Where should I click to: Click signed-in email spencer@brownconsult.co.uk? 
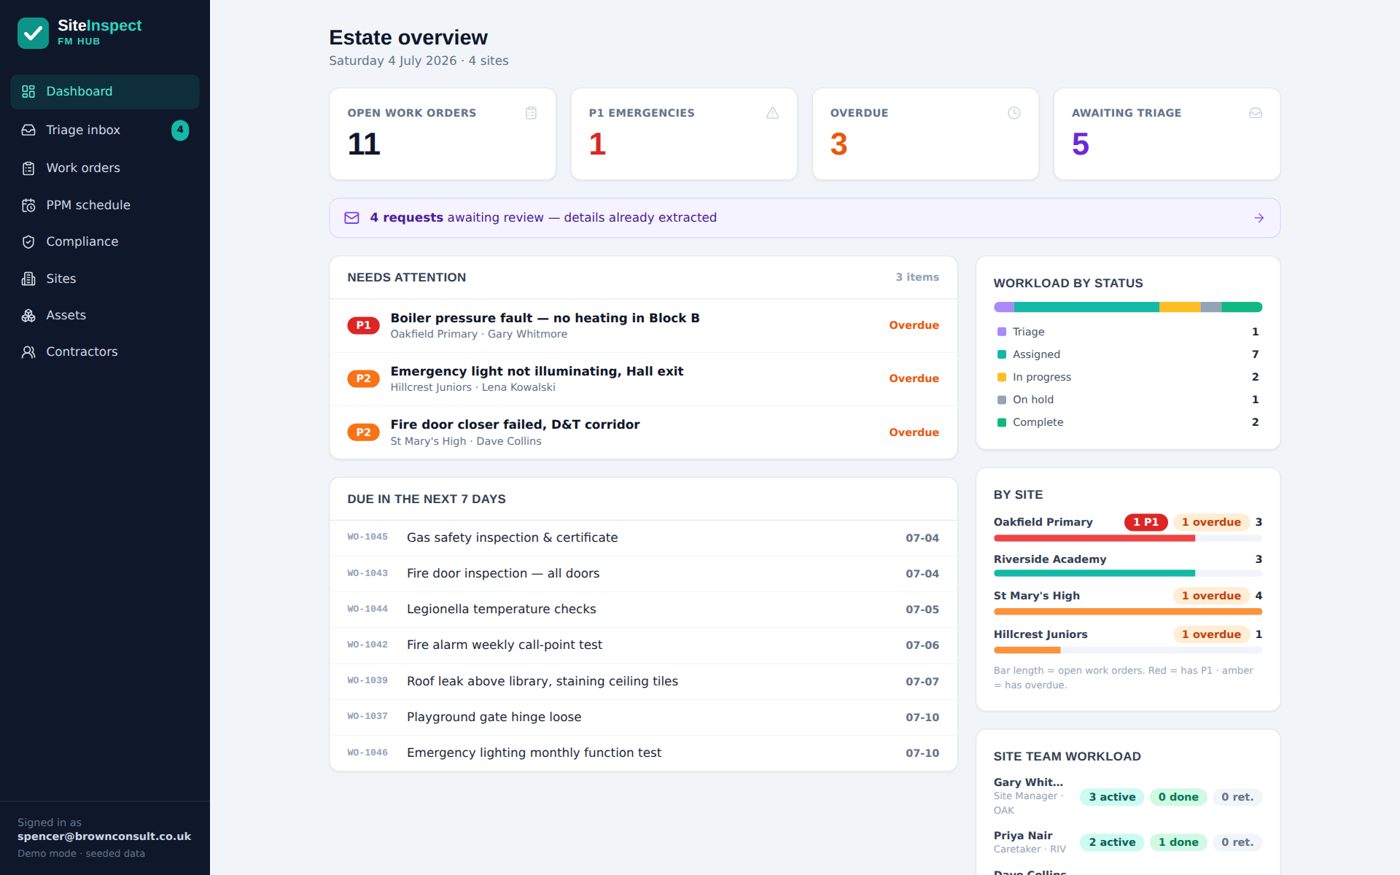[104, 837]
